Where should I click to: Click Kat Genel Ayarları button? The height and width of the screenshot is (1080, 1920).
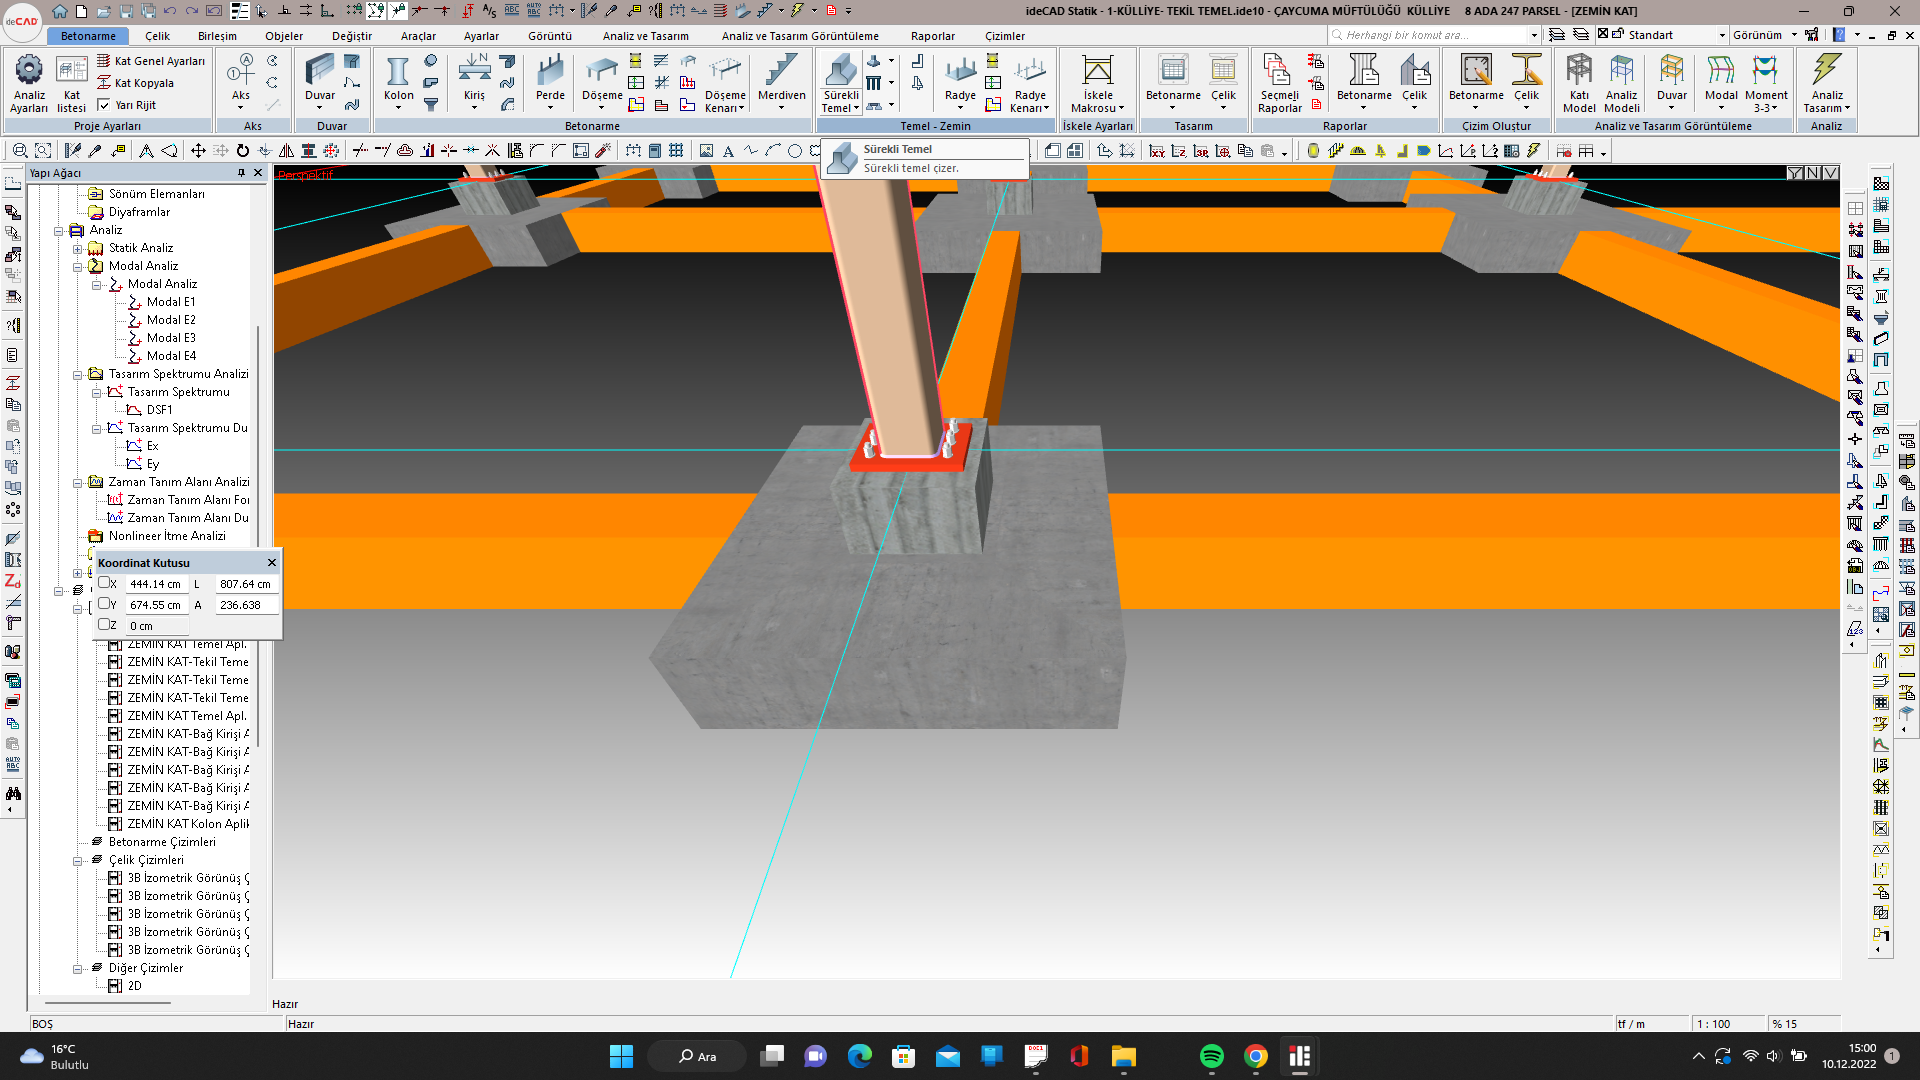click(x=151, y=61)
